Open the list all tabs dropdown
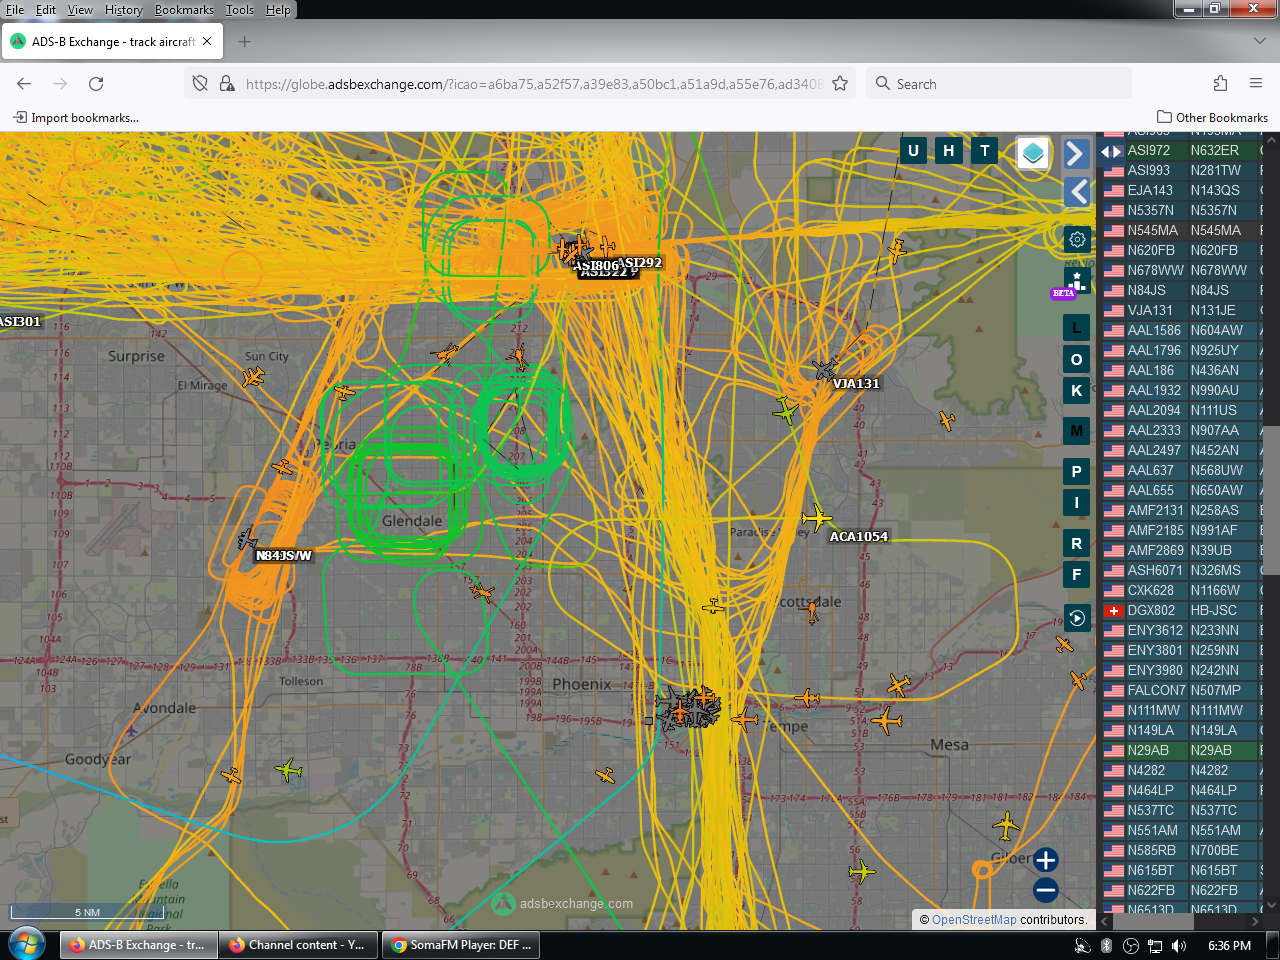 (1259, 42)
